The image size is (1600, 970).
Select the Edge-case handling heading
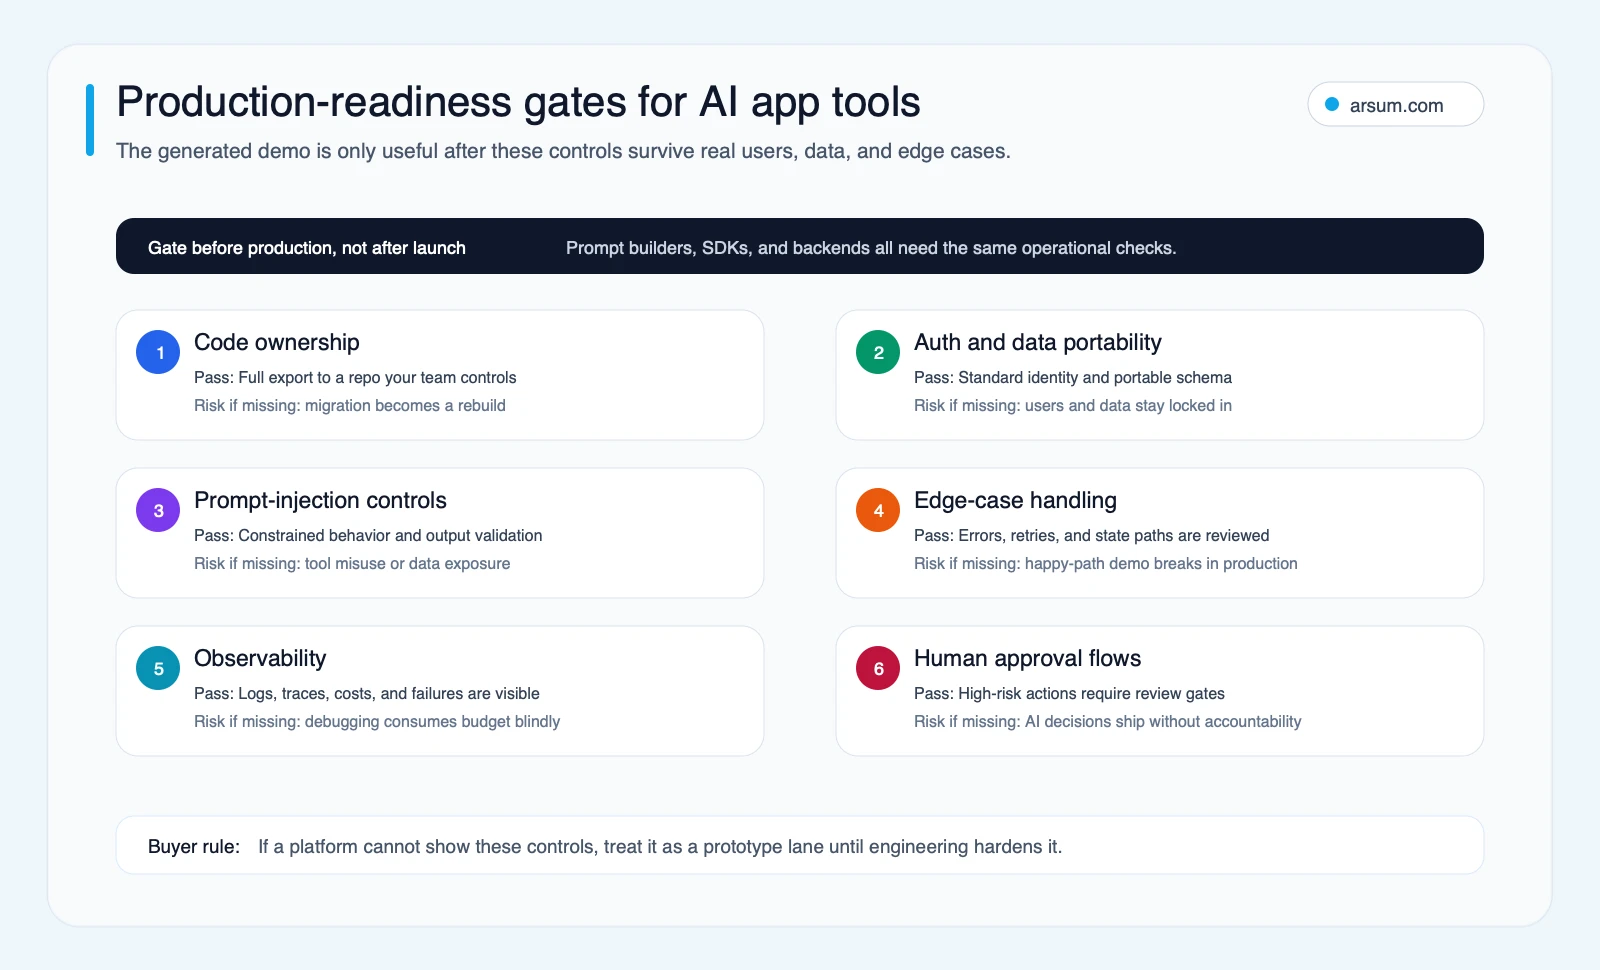(x=1015, y=500)
